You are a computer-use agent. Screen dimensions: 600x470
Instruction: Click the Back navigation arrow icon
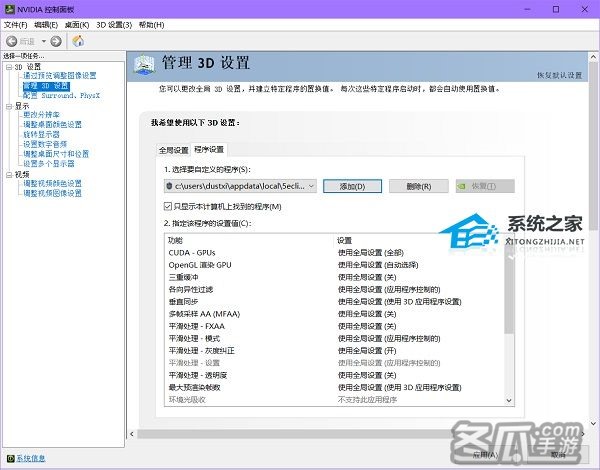click(11, 41)
